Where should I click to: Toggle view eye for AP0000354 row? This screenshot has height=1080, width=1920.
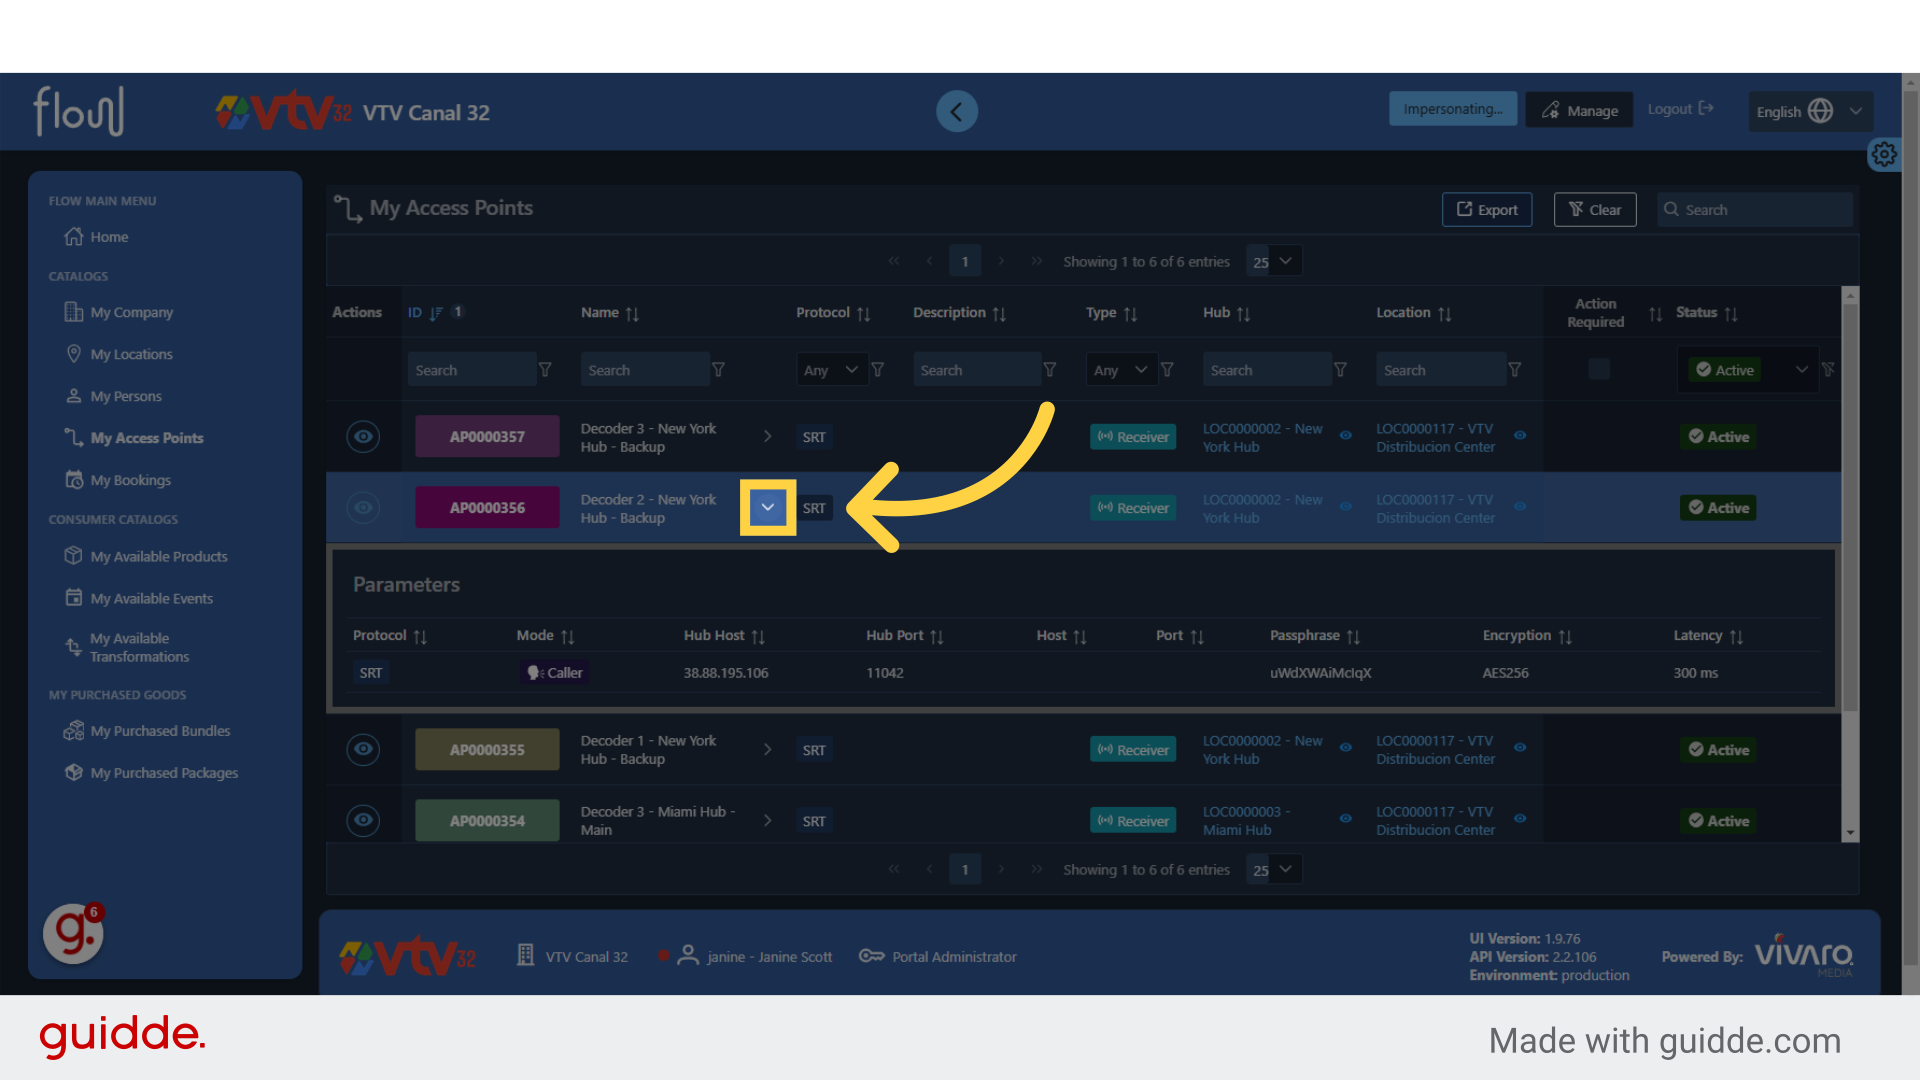(x=363, y=821)
